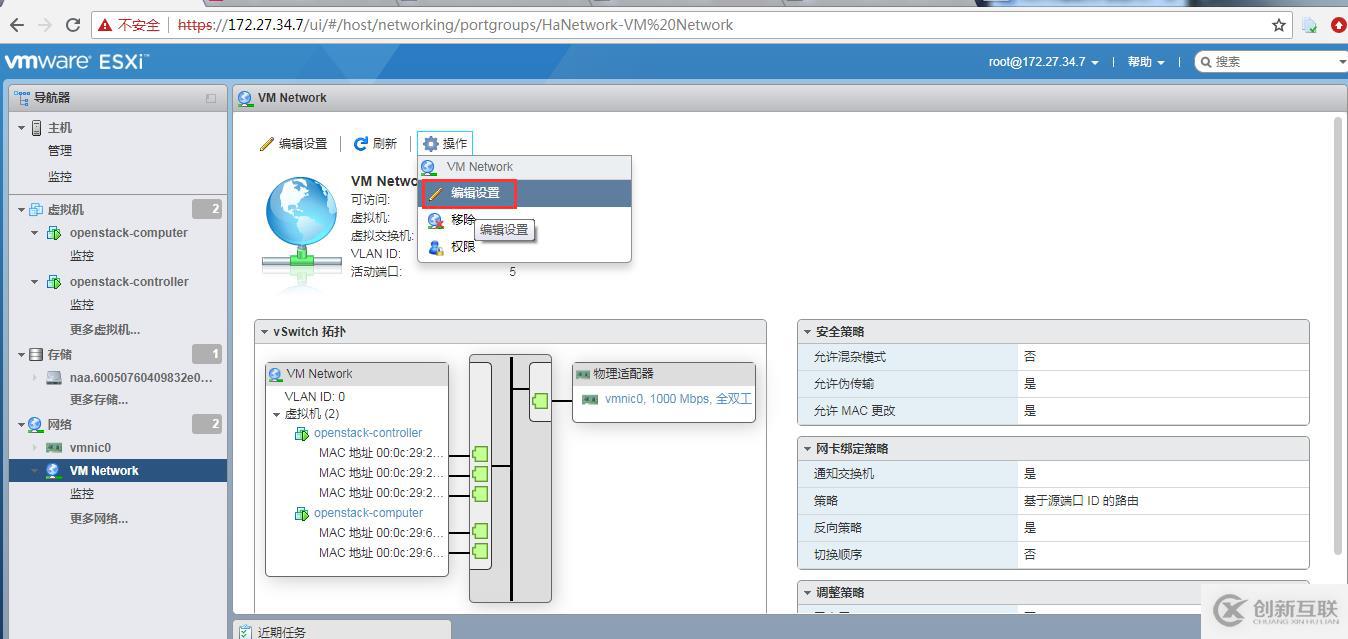Viewport: 1348px width, 639px height.
Task: Click the 基于源端口 ID 的路由 value
Action: point(1081,501)
